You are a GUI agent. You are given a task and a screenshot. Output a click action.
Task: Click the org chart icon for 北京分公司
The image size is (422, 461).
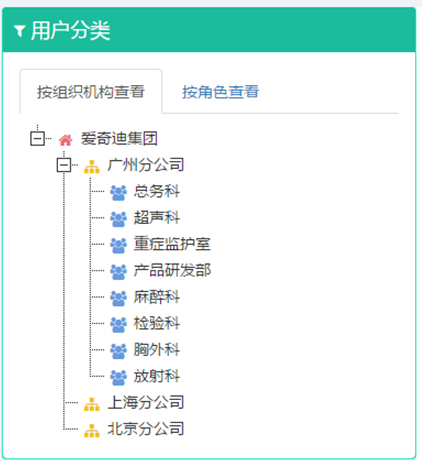click(92, 430)
